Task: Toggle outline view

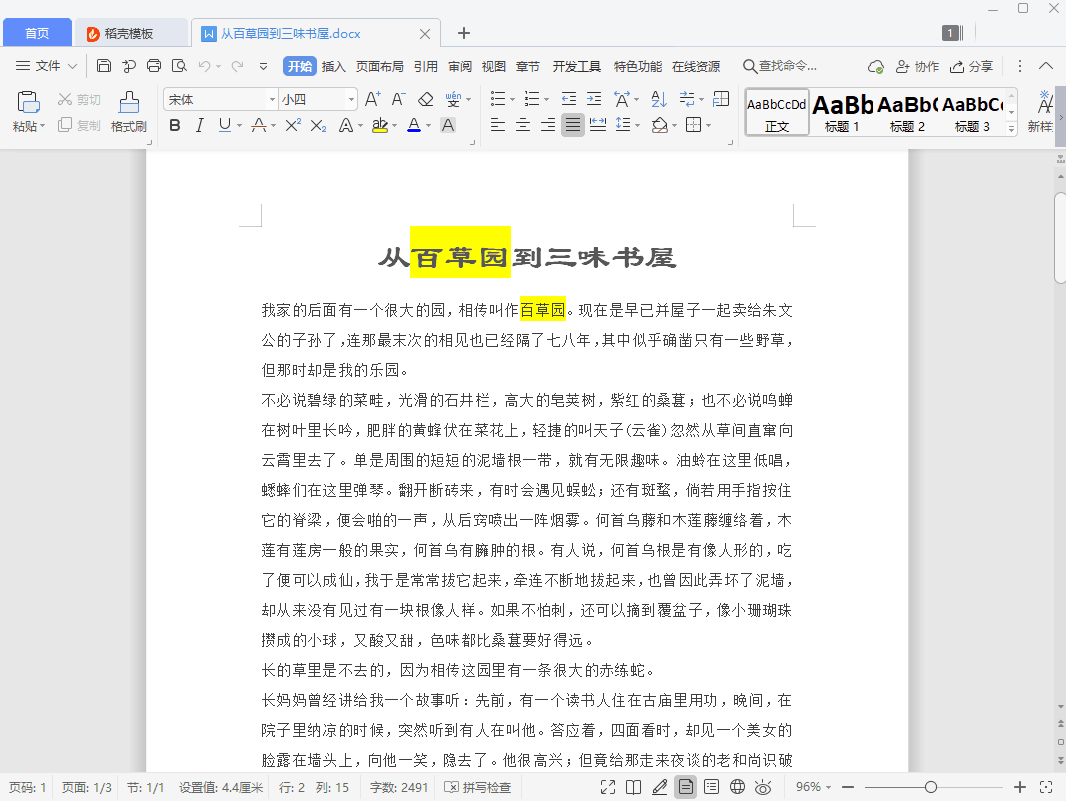Action: click(x=711, y=787)
